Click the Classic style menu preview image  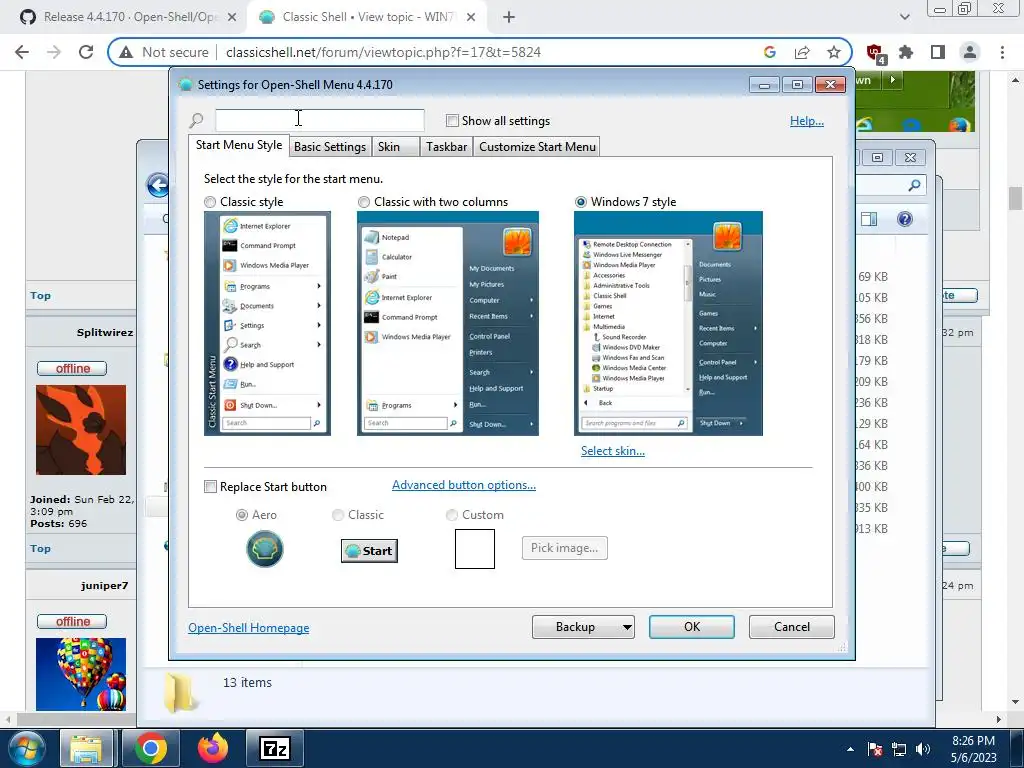click(267, 323)
